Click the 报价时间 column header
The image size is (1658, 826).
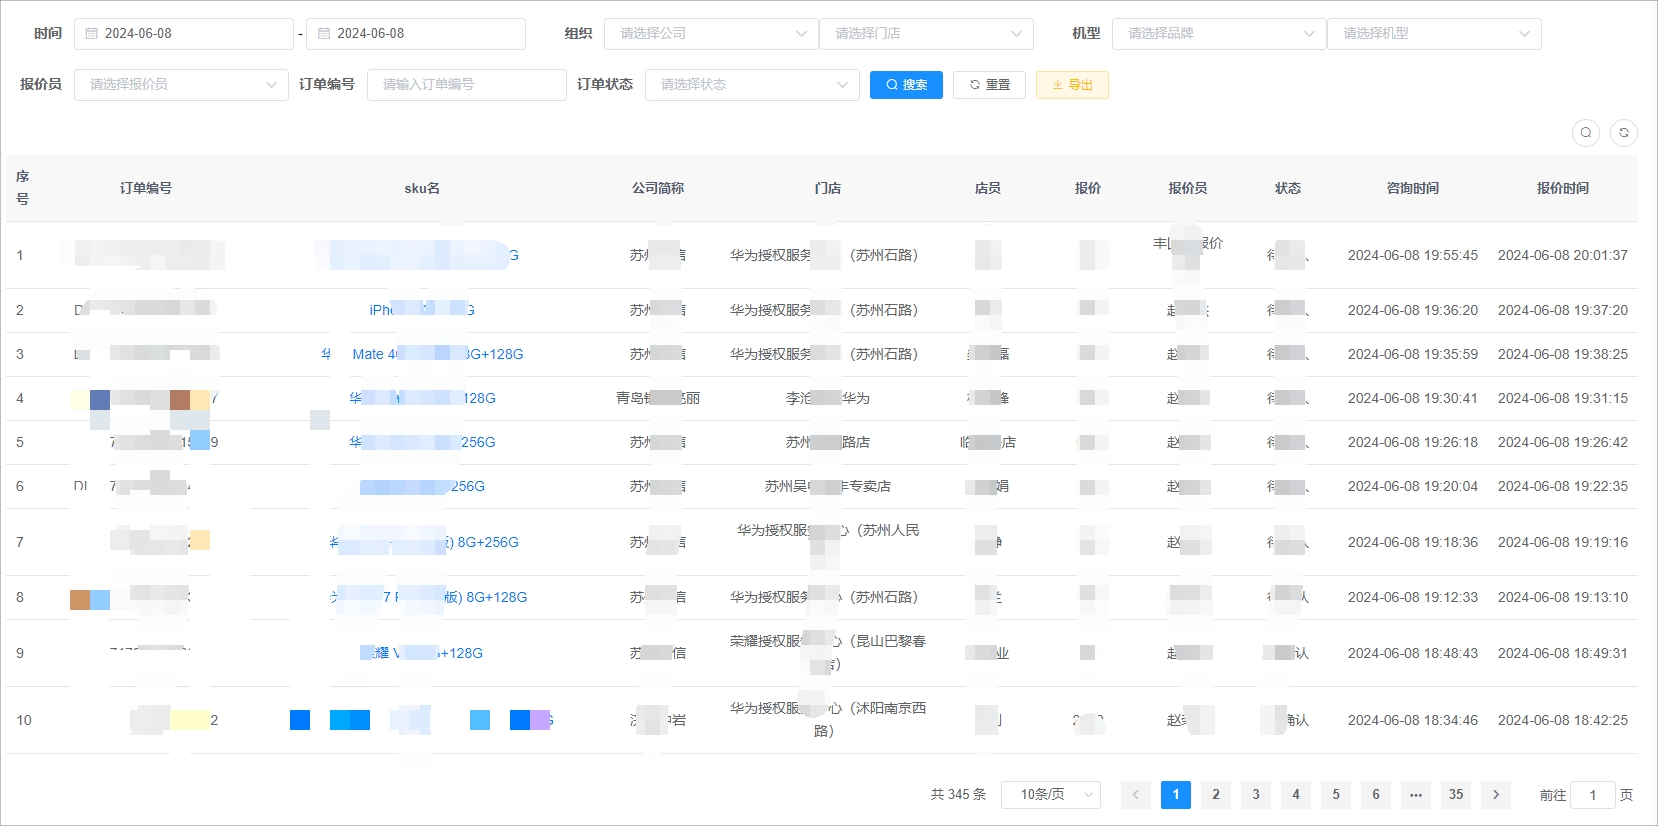coord(1563,188)
